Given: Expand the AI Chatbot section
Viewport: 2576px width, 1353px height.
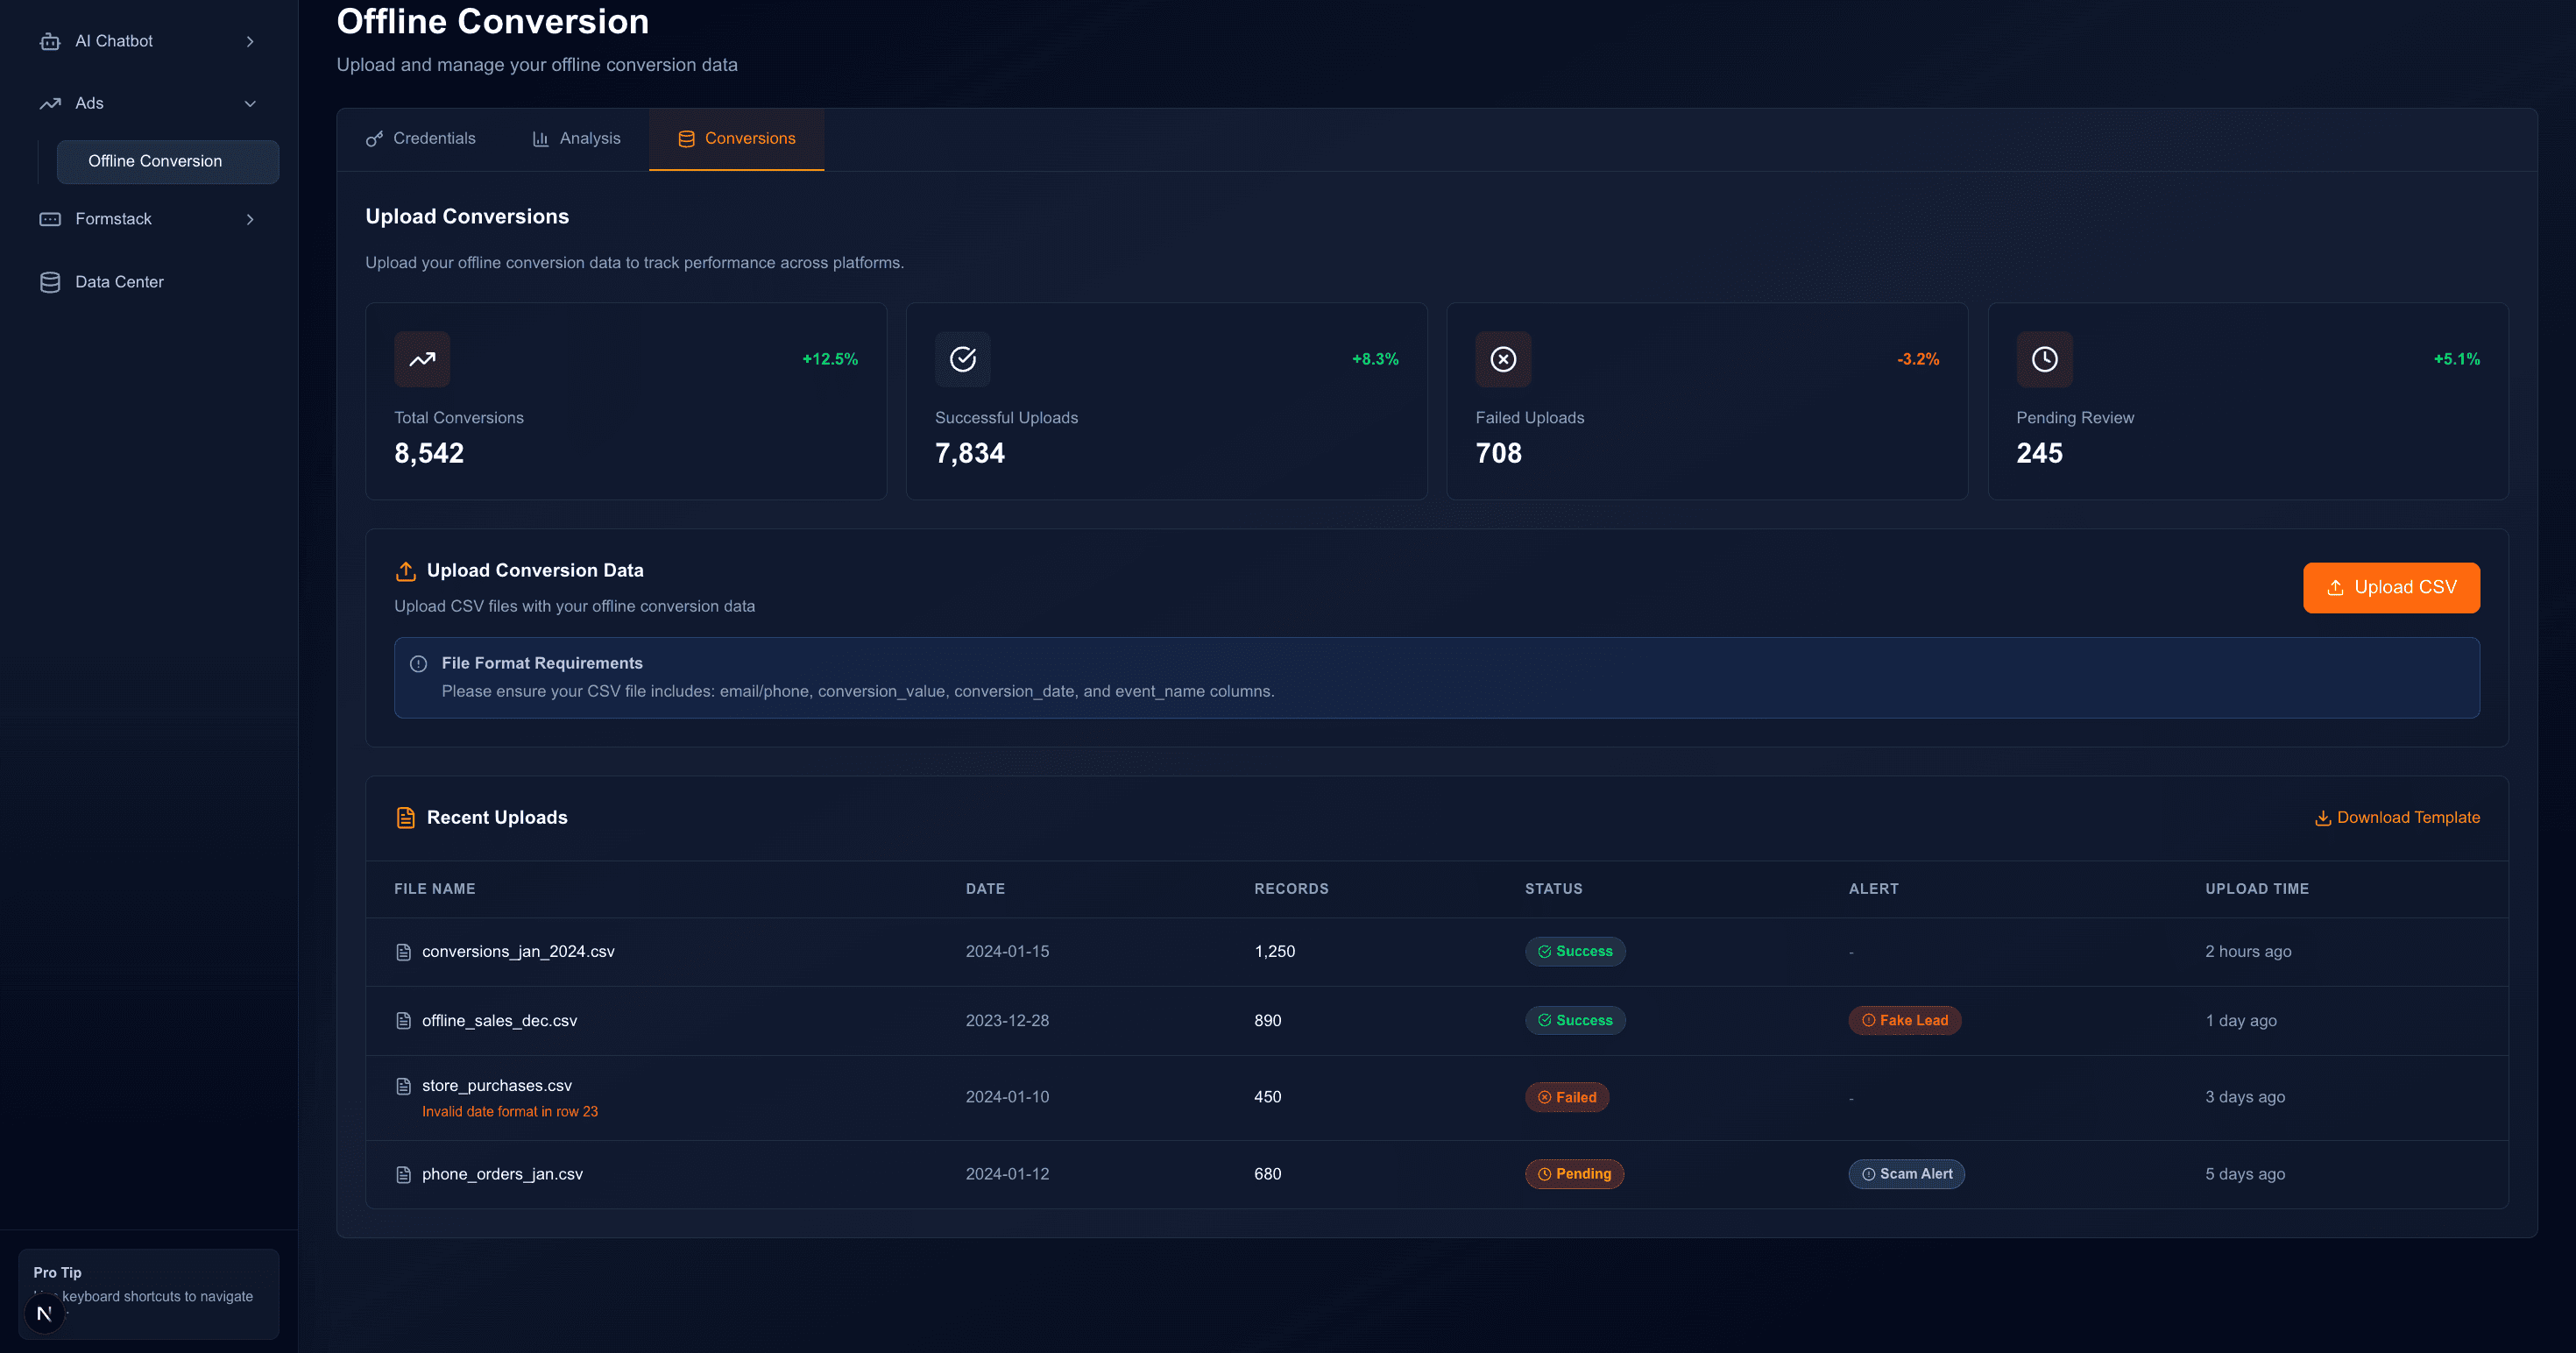Looking at the screenshot, I should pyautogui.click(x=250, y=41).
